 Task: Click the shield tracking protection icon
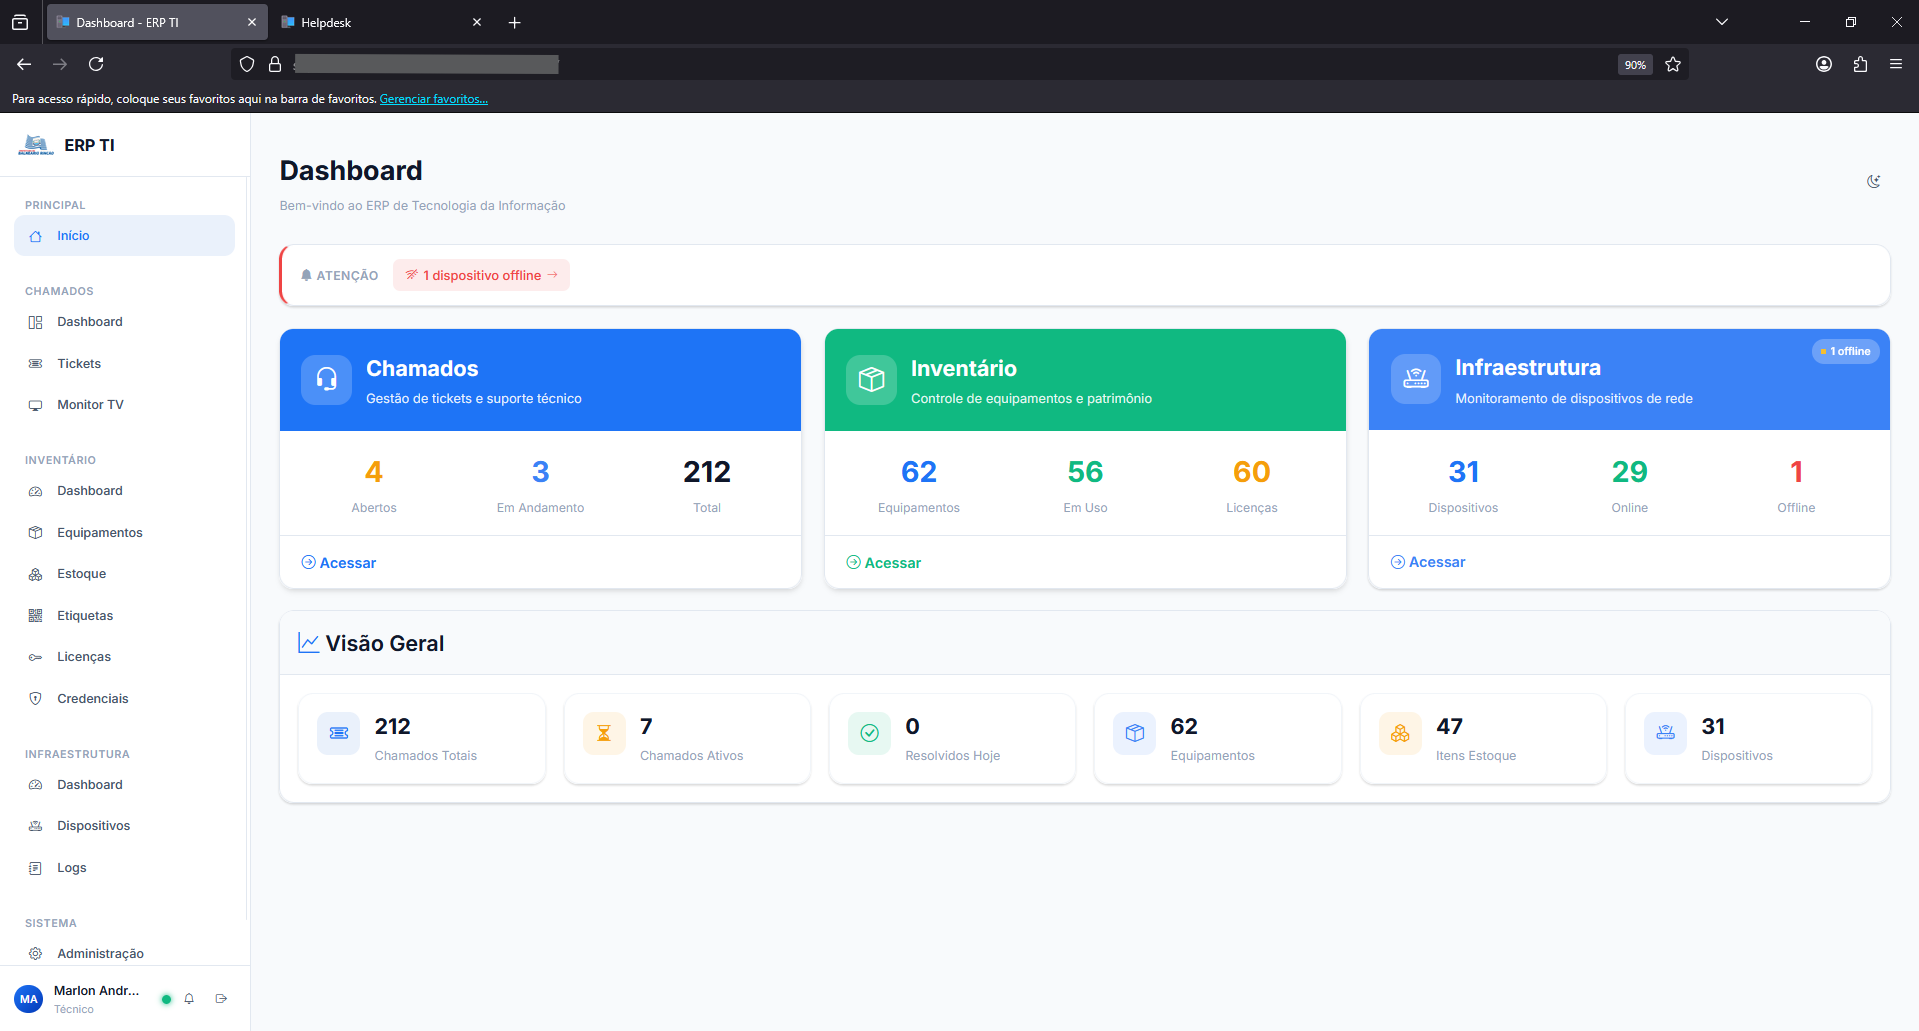(247, 64)
